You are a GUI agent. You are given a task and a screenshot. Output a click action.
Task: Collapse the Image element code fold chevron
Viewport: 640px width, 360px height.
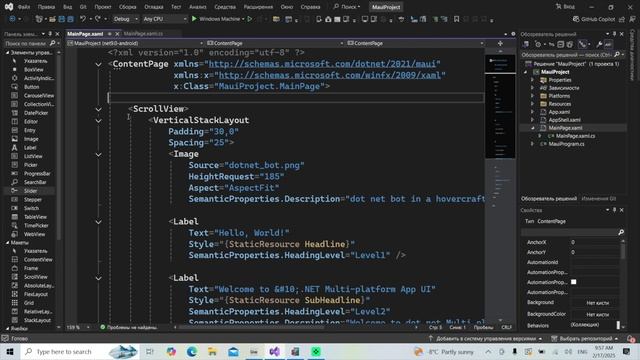(x=98, y=155)
